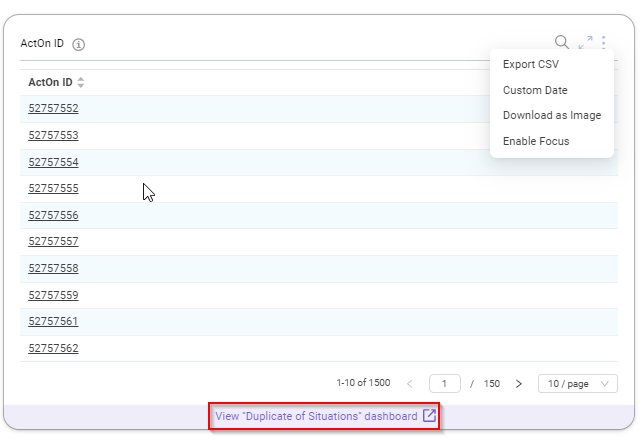Viewport: 644px width, 440px height.
Task: Open ActOn ID 52757562 link
Action: click(x=53, y=348)
